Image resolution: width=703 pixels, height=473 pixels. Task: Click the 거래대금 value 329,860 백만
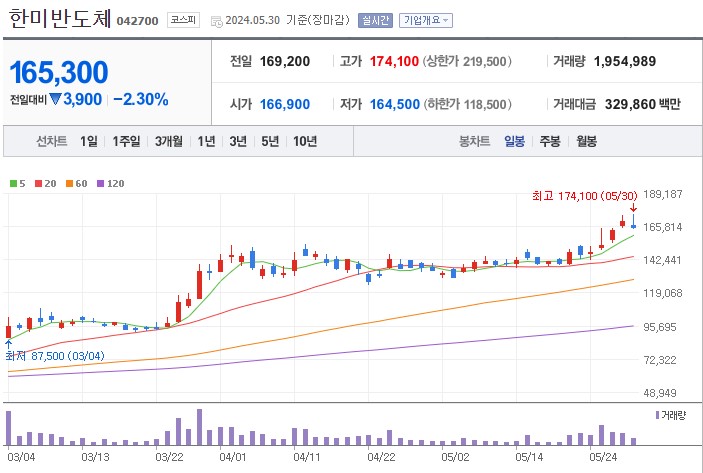[x=642, y=104]
